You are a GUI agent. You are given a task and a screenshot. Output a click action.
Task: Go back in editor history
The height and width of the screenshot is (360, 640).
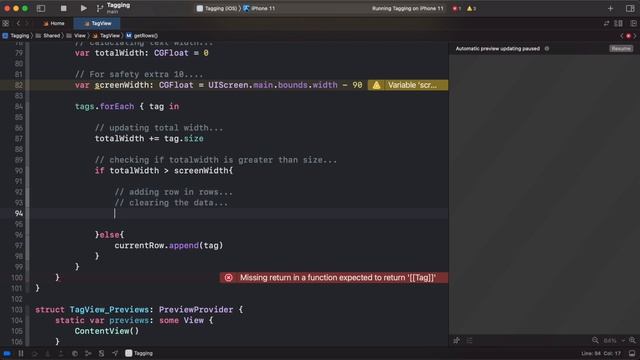[x=18, y=23]
